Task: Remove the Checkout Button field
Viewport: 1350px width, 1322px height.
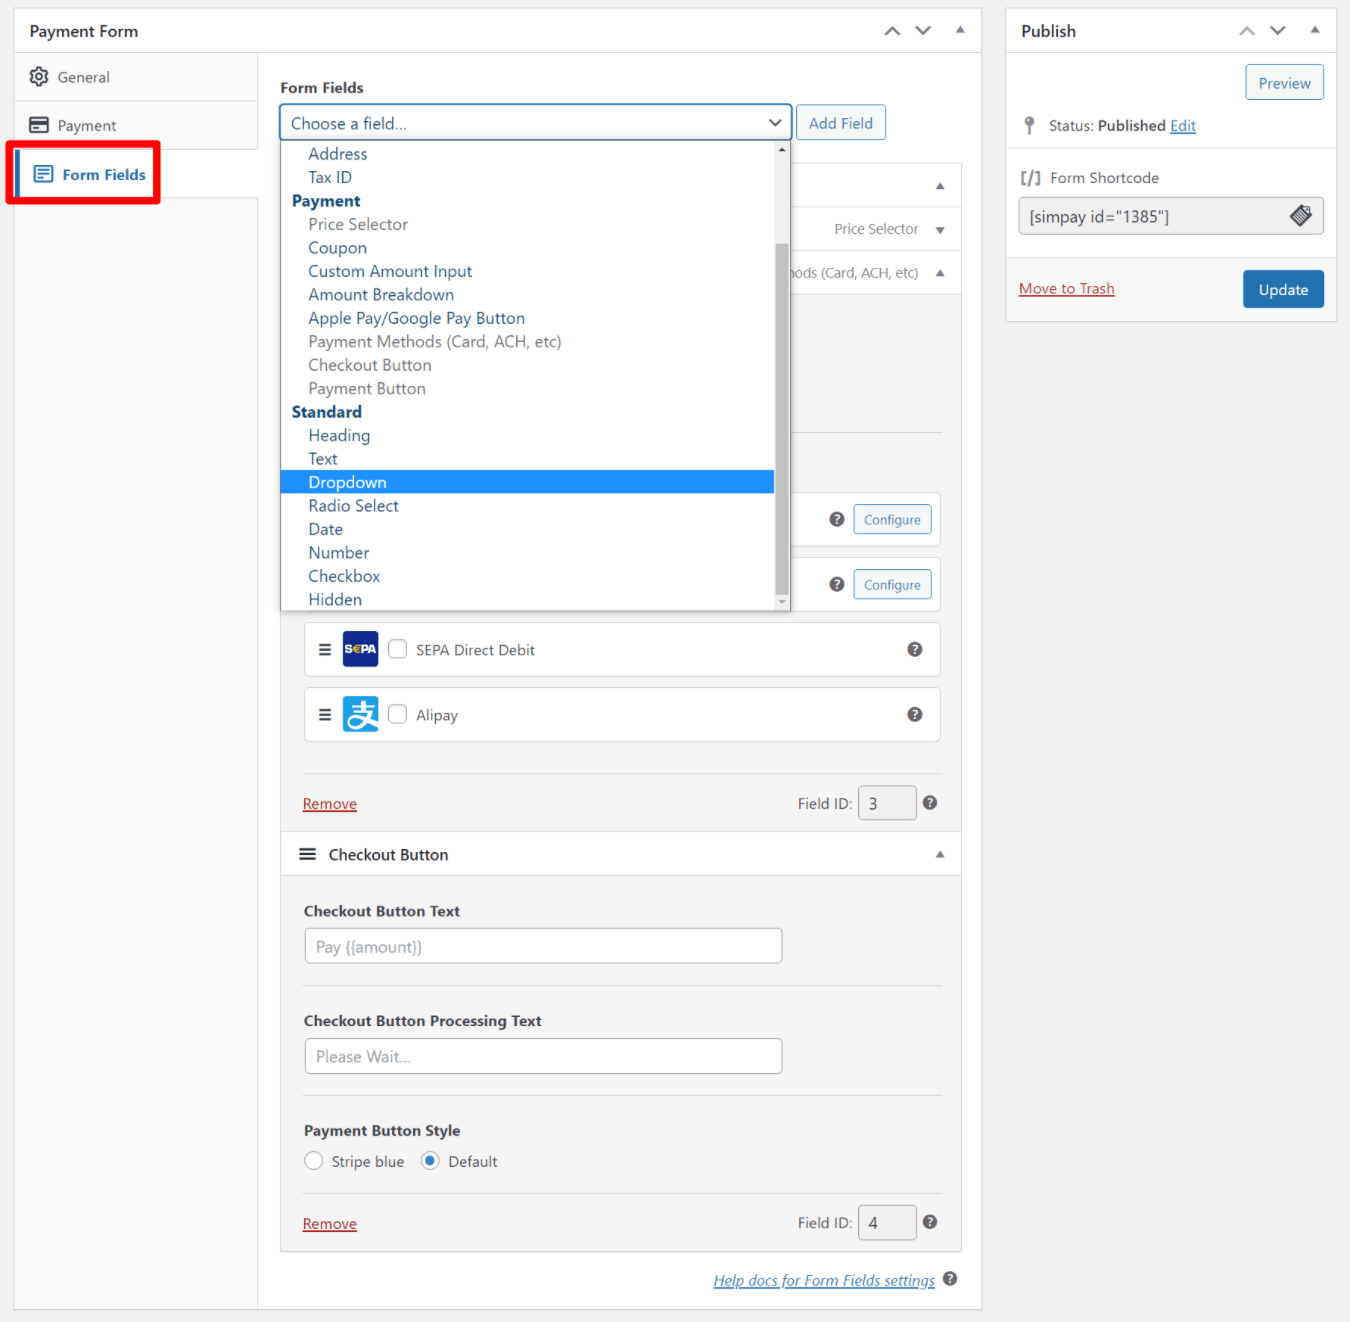Action: (x=330, y=1224)
